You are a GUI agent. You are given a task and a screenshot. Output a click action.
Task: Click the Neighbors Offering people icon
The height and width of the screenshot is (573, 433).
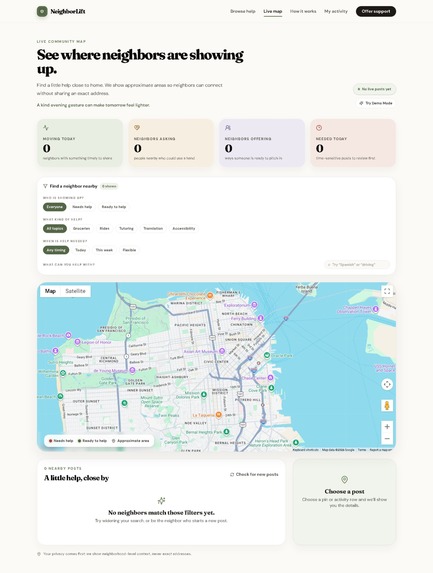[x=228, y=128]
